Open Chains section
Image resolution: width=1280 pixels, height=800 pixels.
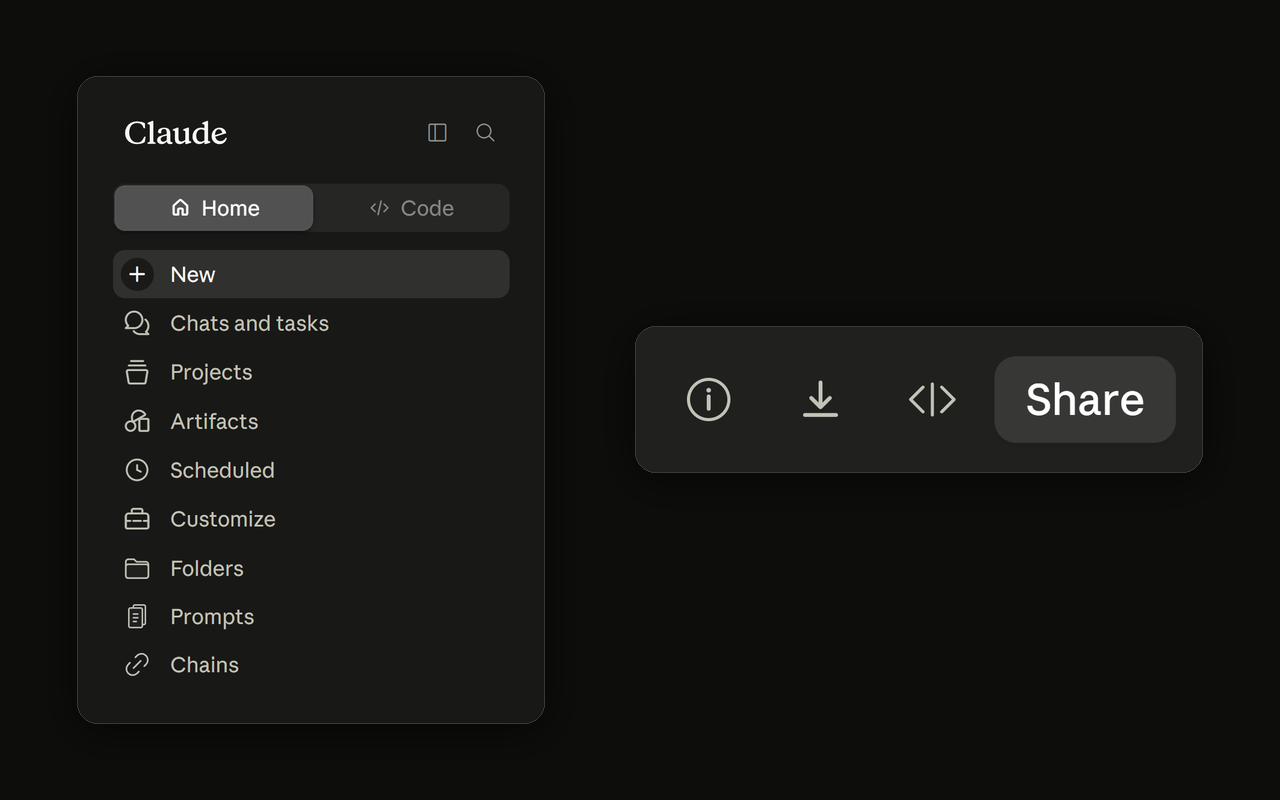(x=311, y=665)
